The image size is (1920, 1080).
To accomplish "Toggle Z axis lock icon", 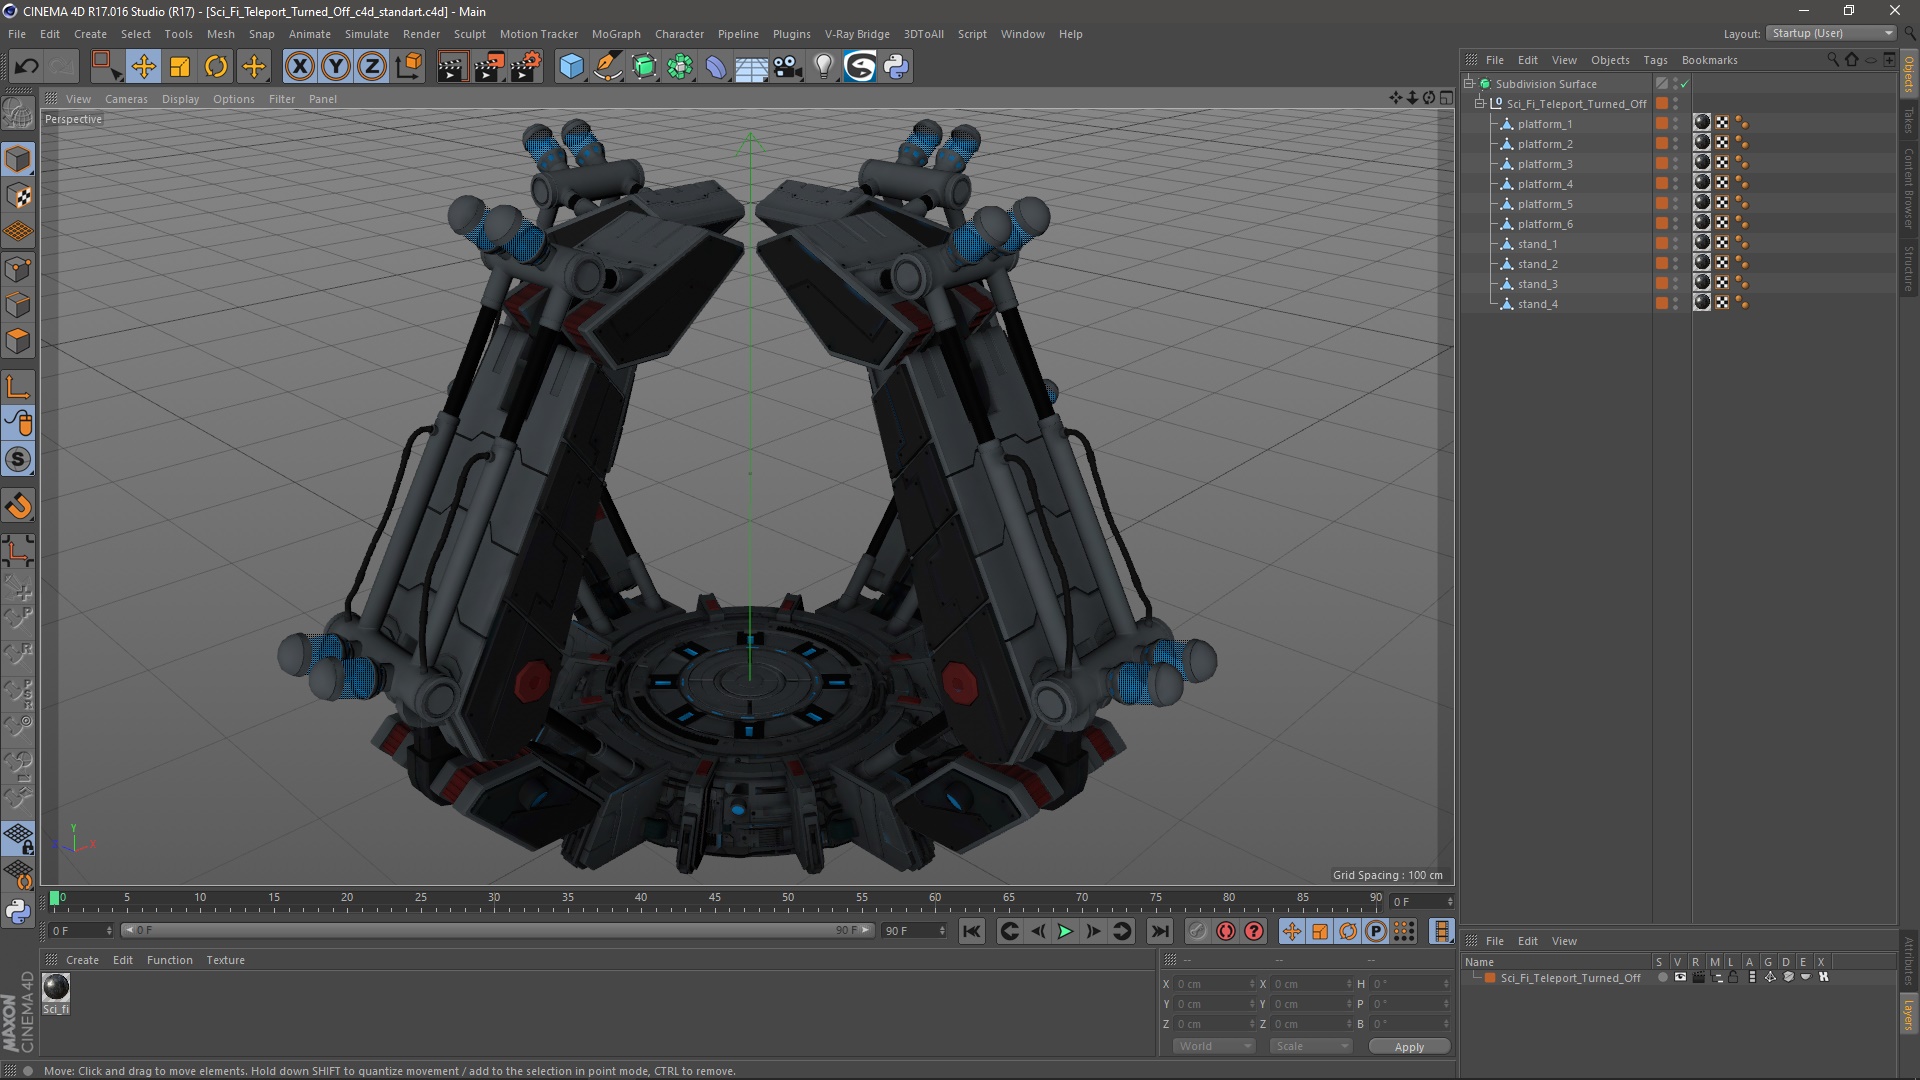I will pyautogui.click(x=372, y=66).
